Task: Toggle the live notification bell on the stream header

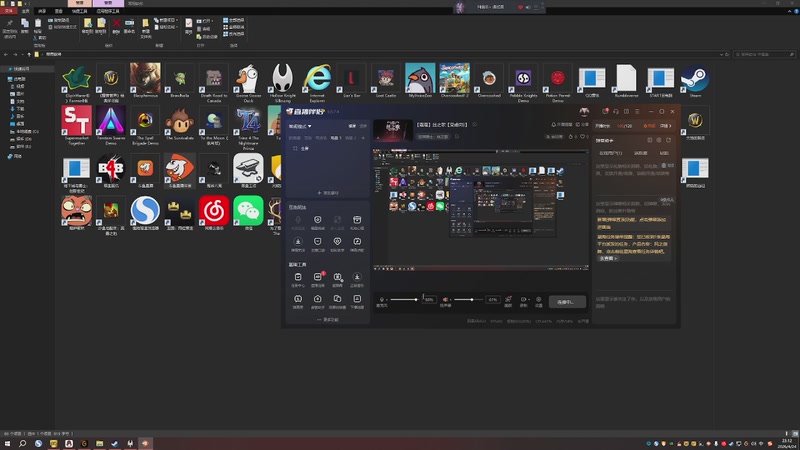Action: [554, 124]
